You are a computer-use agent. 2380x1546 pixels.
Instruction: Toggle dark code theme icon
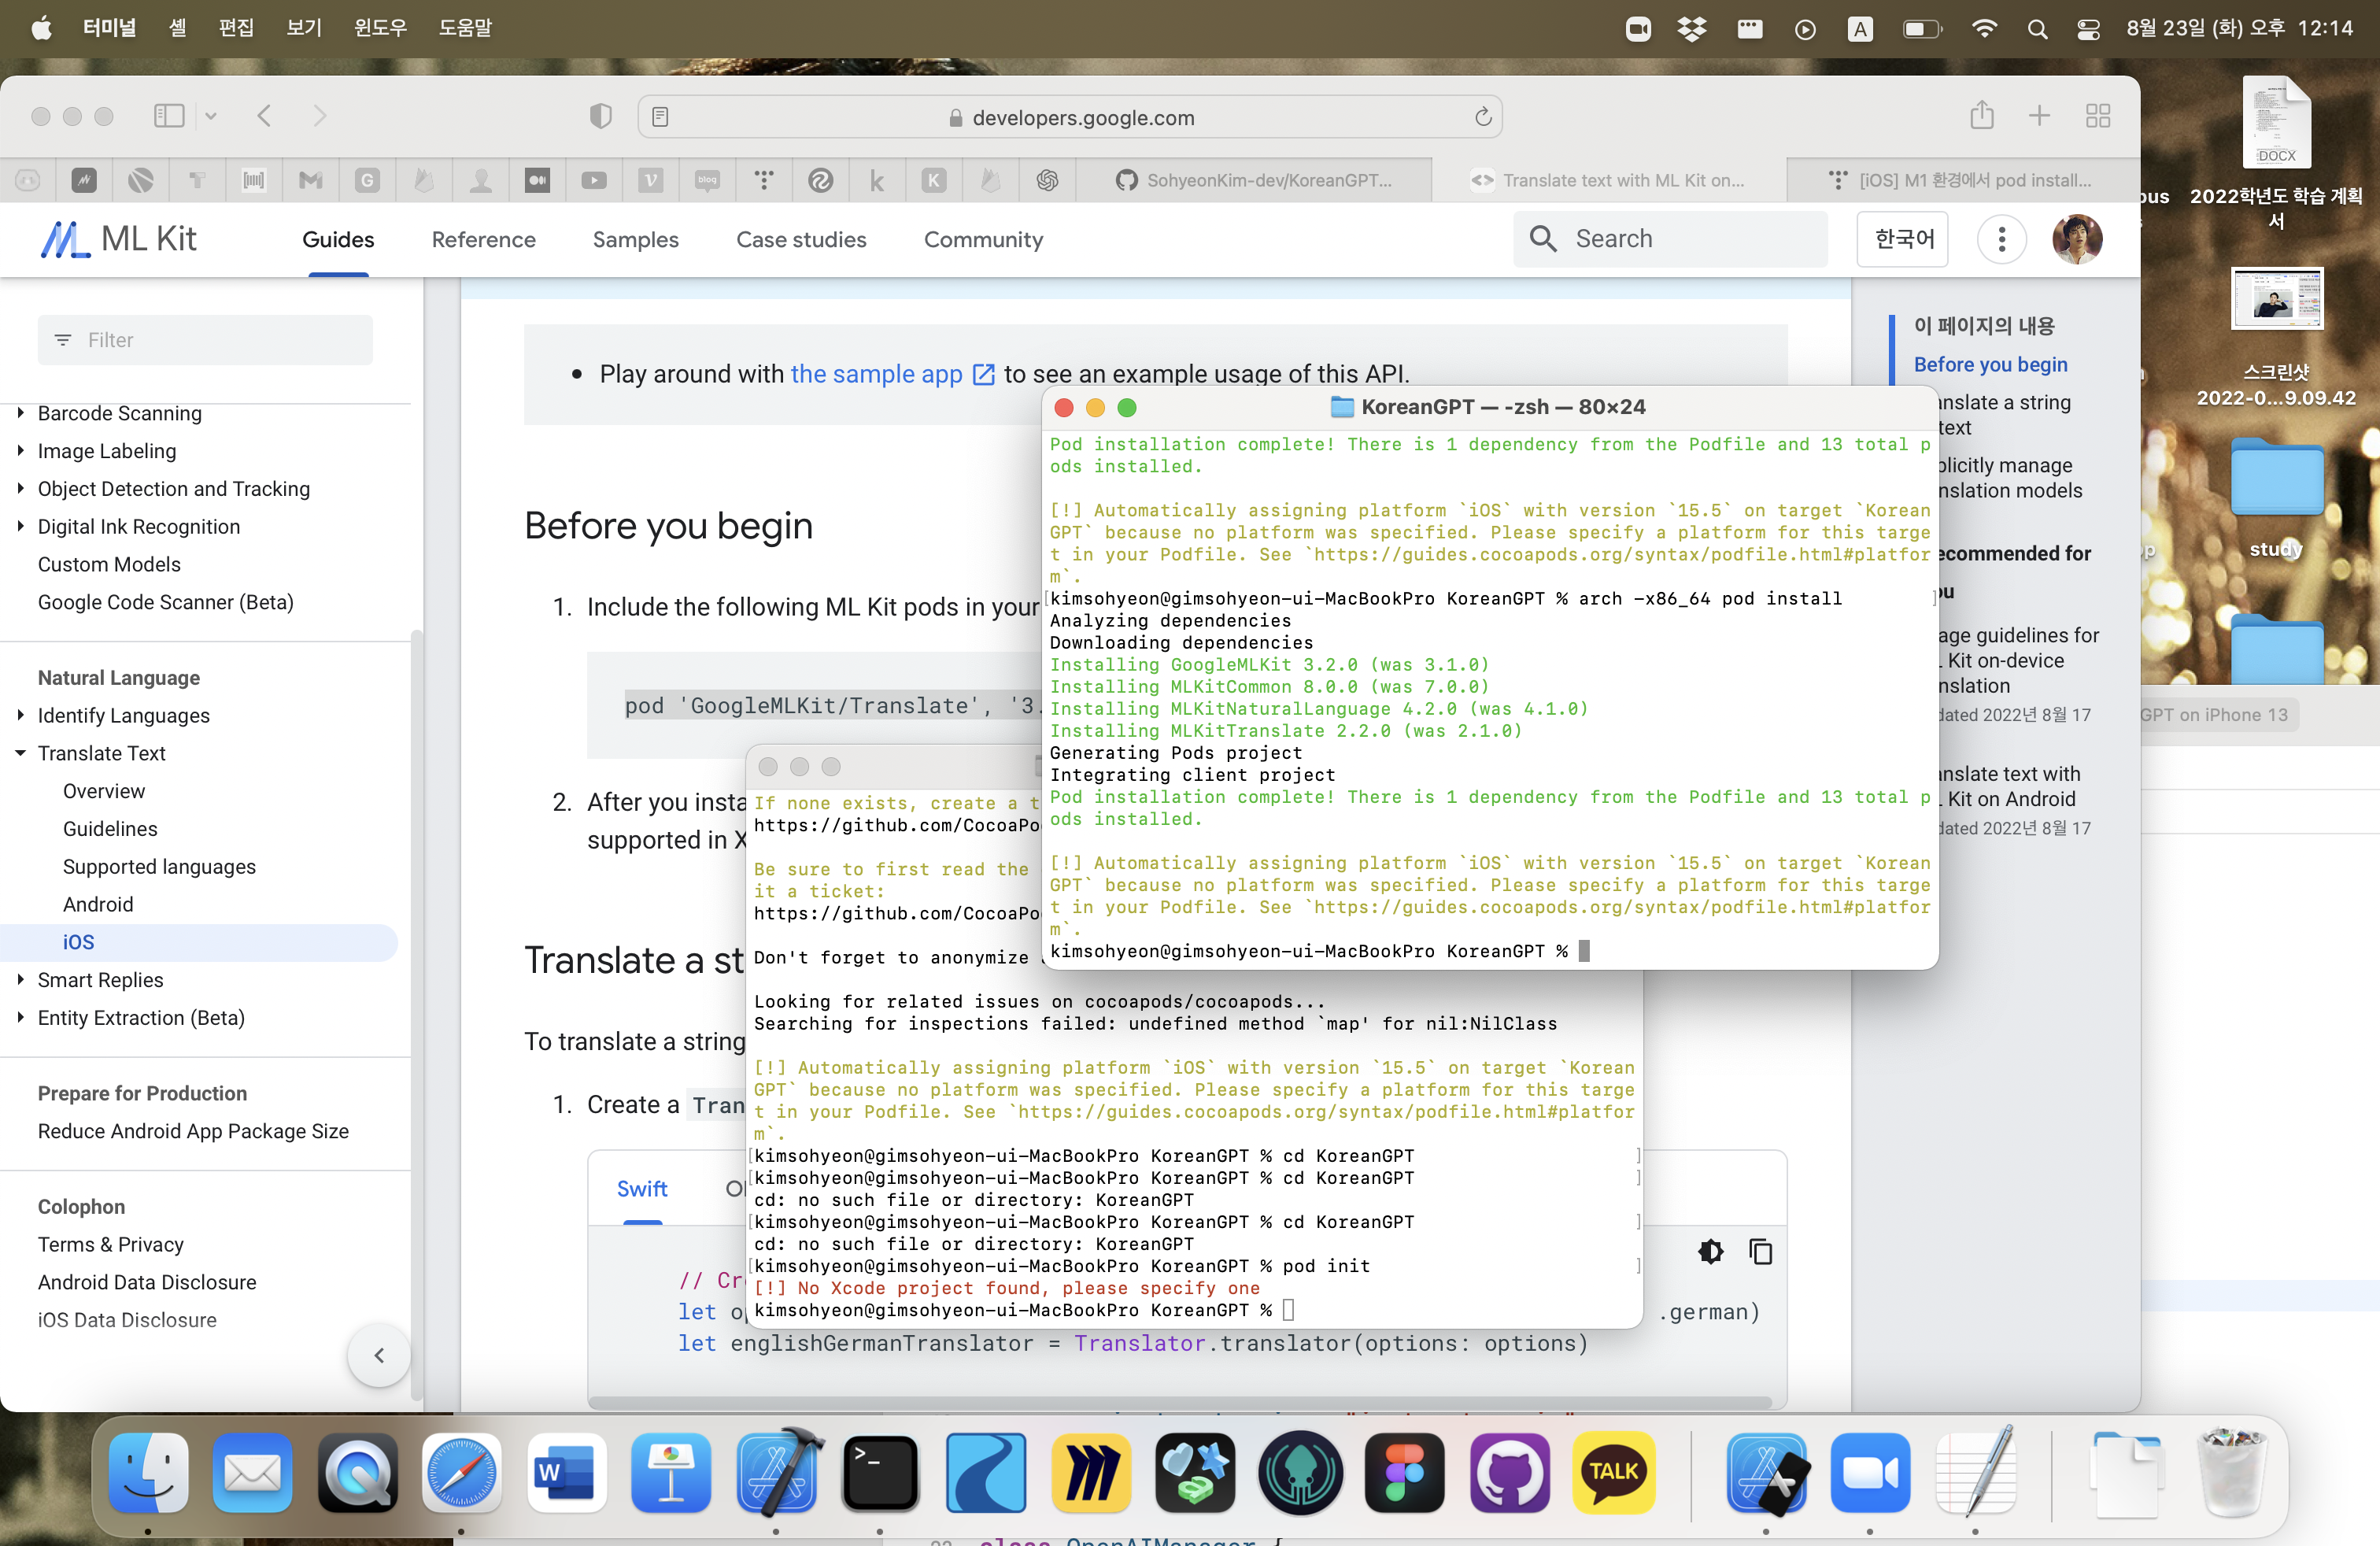(1710, 1251)
